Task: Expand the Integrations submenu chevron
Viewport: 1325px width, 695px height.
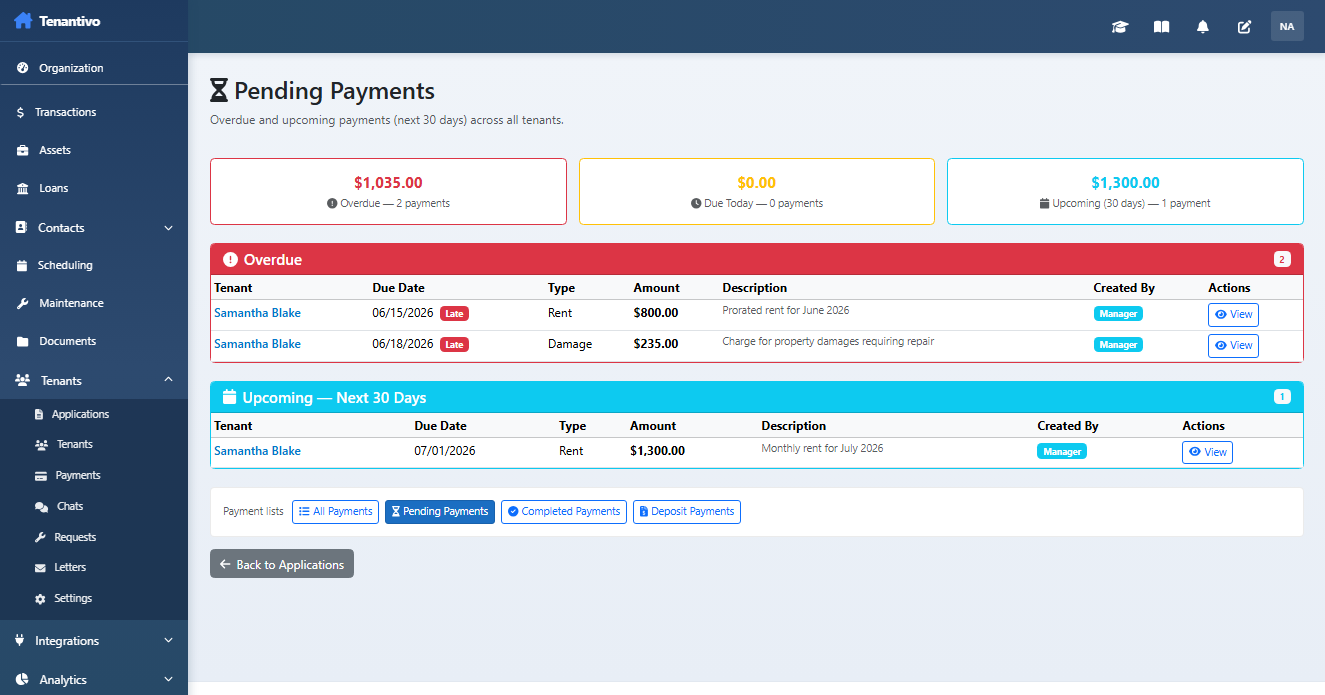Action: pyautogui.click(x=168, y=640)
